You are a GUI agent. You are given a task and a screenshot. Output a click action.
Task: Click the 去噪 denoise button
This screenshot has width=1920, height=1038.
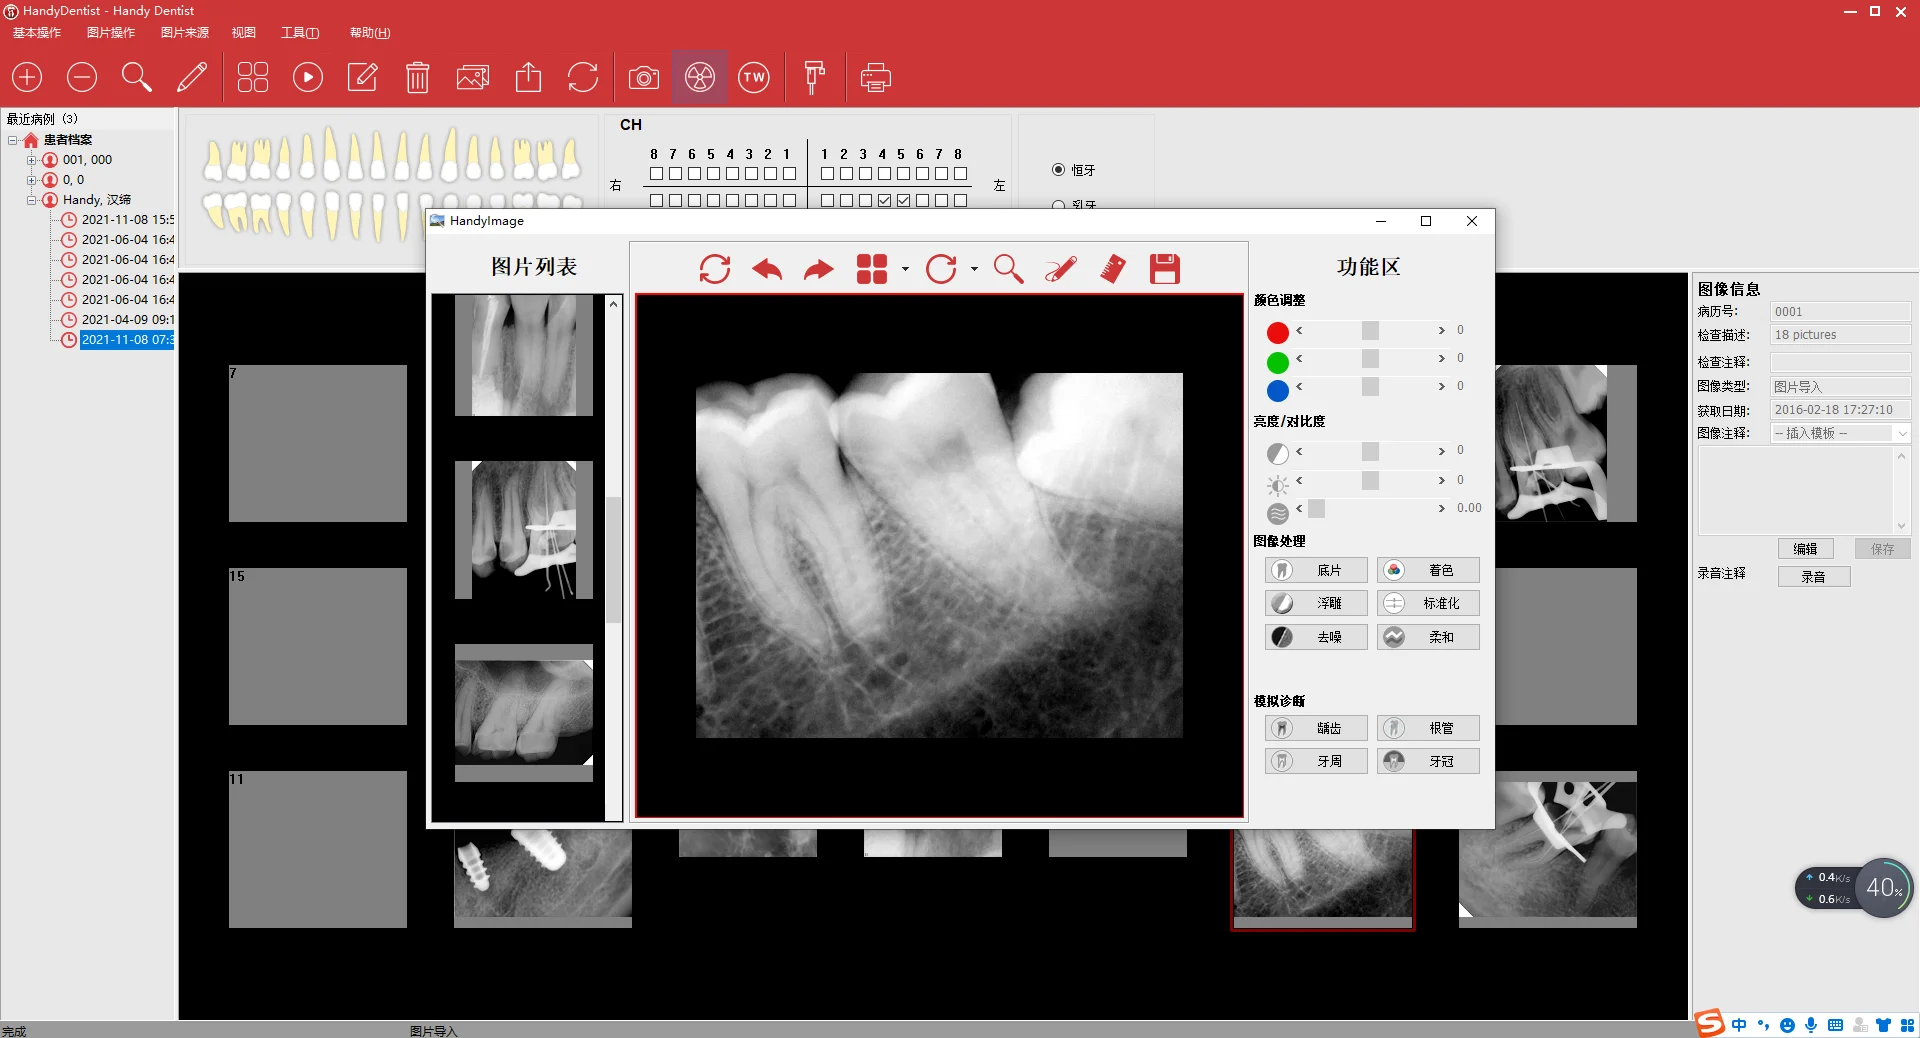click(1316, 637)
